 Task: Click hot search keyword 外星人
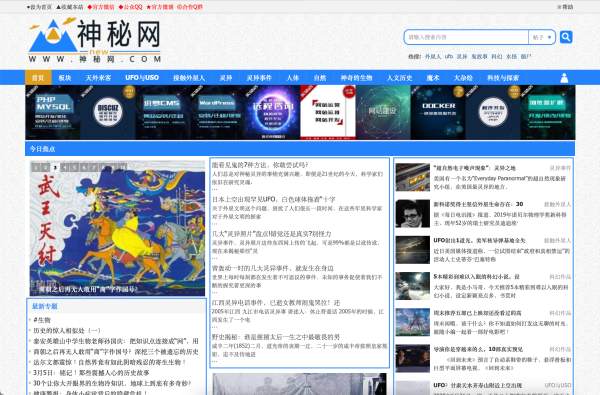click(x=433, y=56)
